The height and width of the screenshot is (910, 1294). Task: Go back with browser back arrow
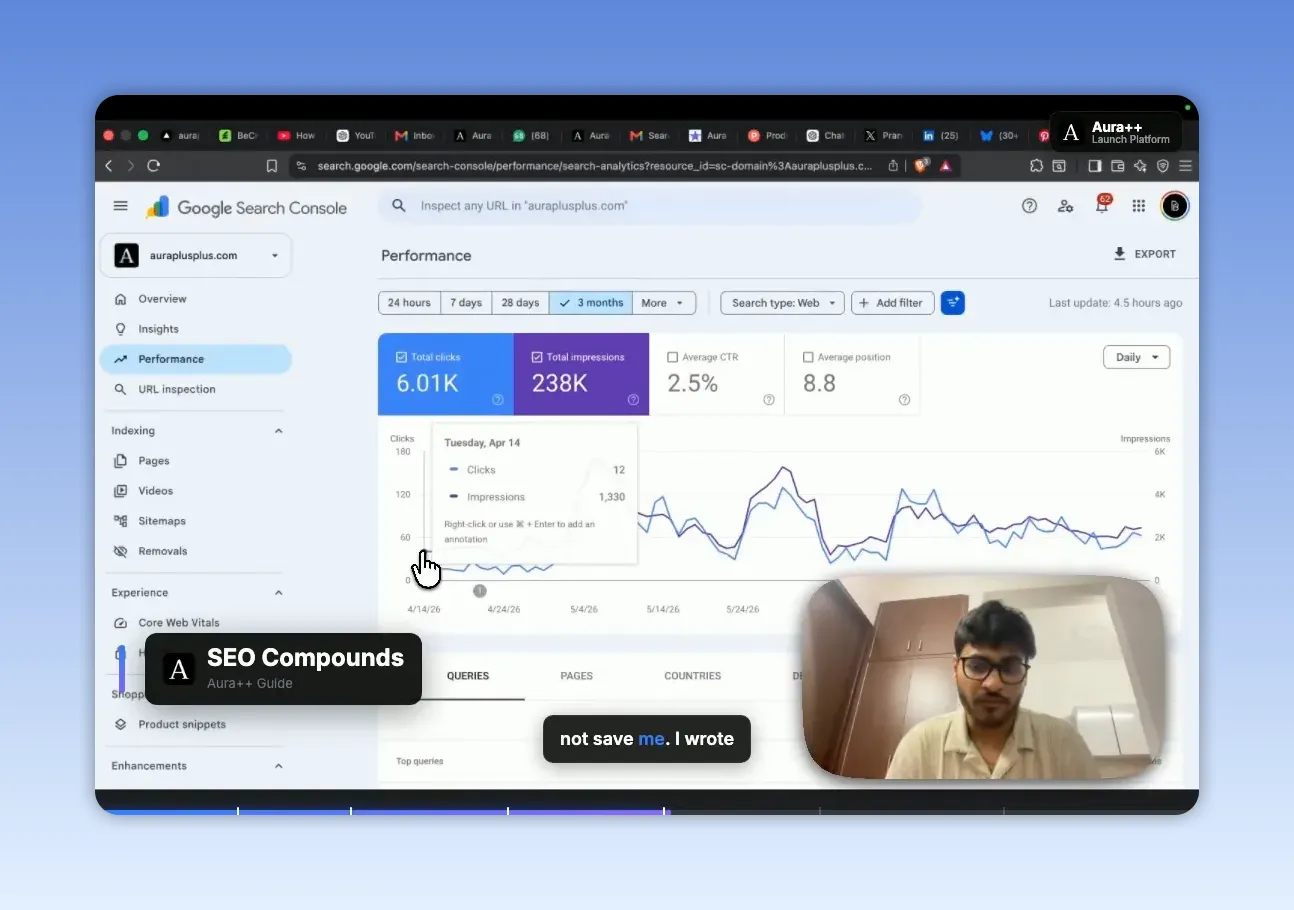[x=109, y=166]
